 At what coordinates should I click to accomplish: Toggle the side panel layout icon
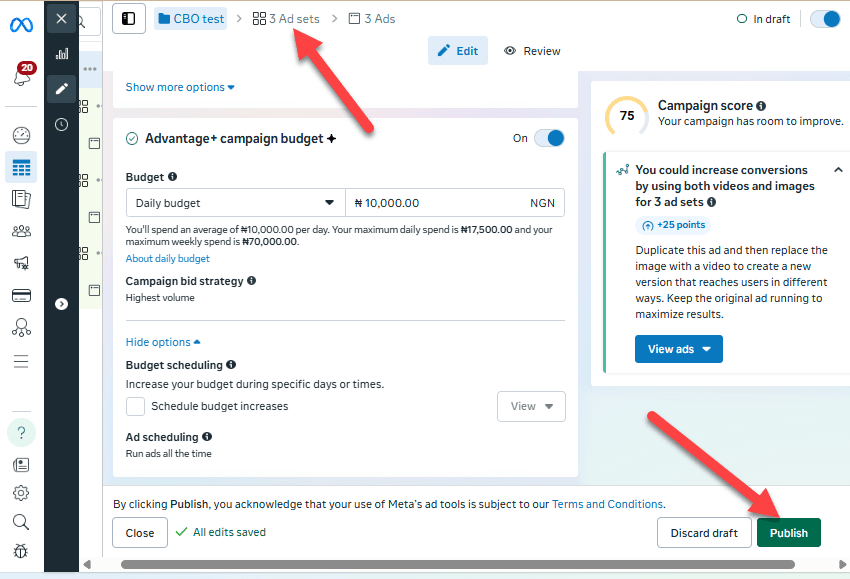click(x=128, y=19)
